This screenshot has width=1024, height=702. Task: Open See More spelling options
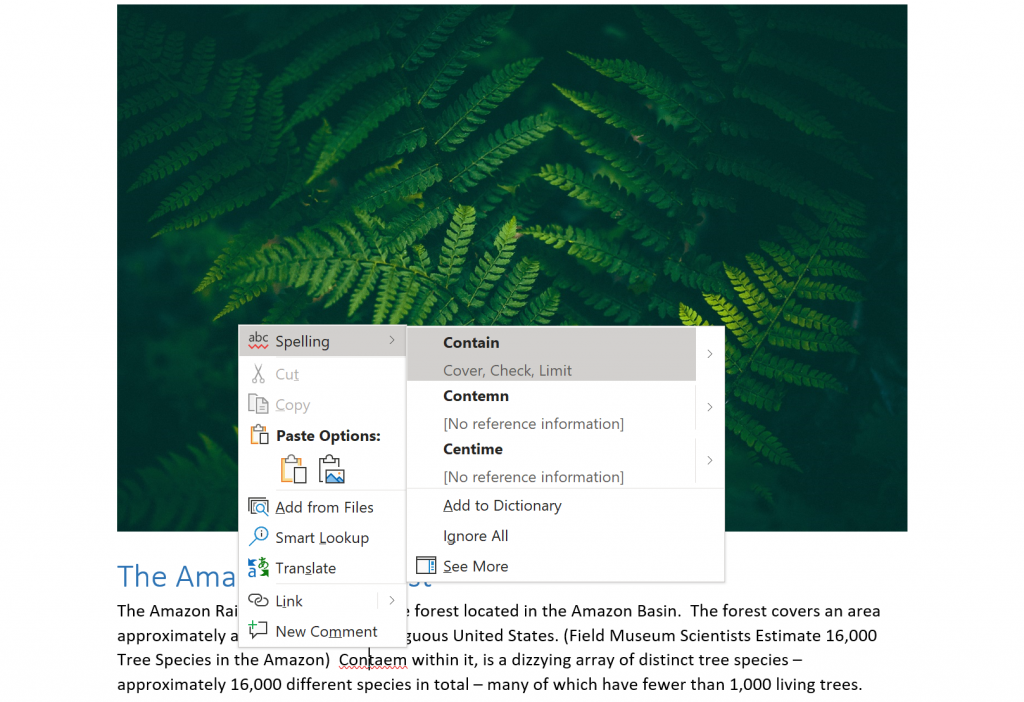(475, 566)
